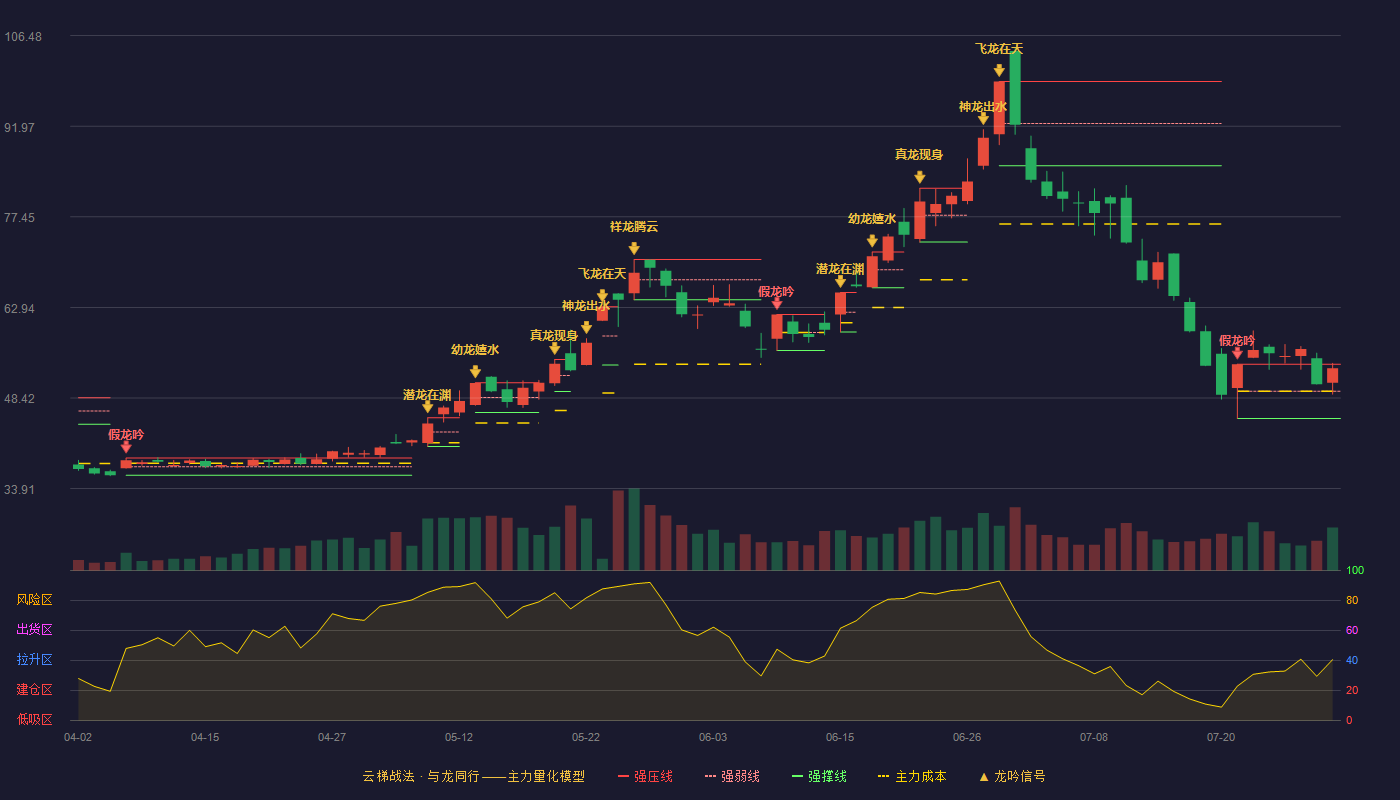Screen dimensions: 1400x800
Task: Toggle the 主力成本 legend series
Action: click(x=912, y=776)
